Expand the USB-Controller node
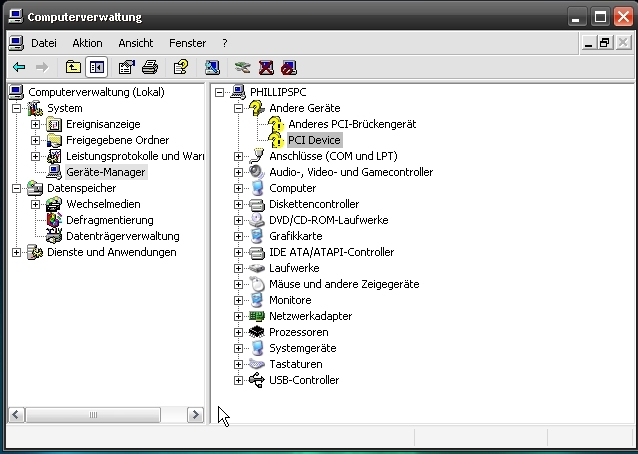This screenshot has width=638, height=454. click(x=238, y=380)
